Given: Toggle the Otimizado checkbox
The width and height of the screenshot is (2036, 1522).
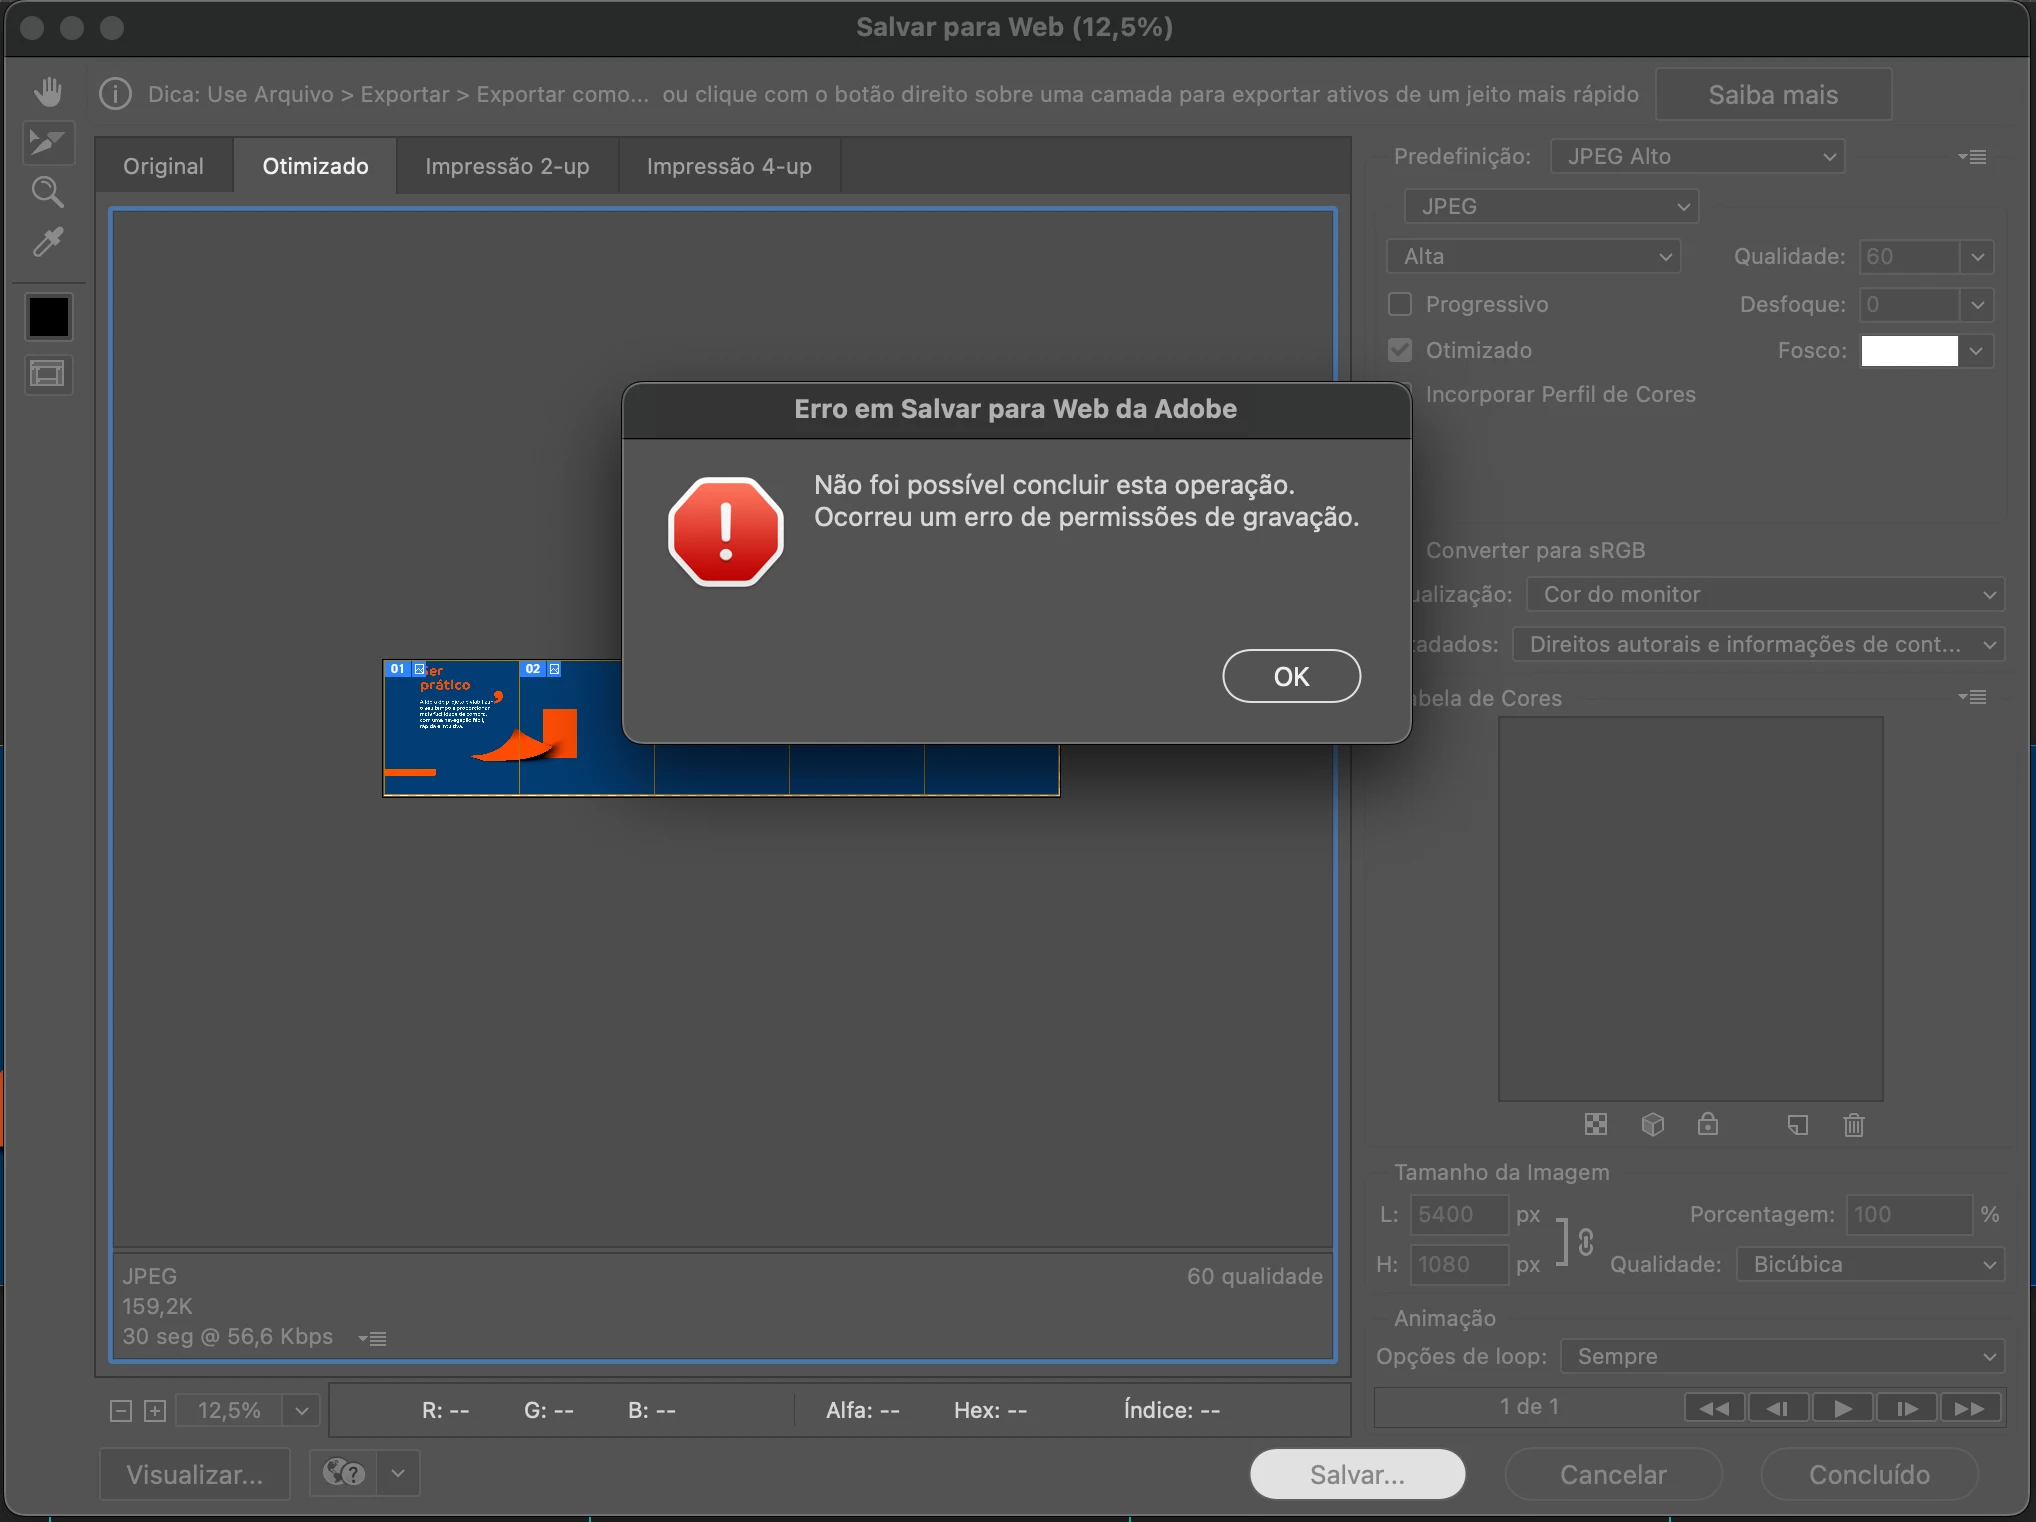Looking at the screenshot, I should point(1400,350).
